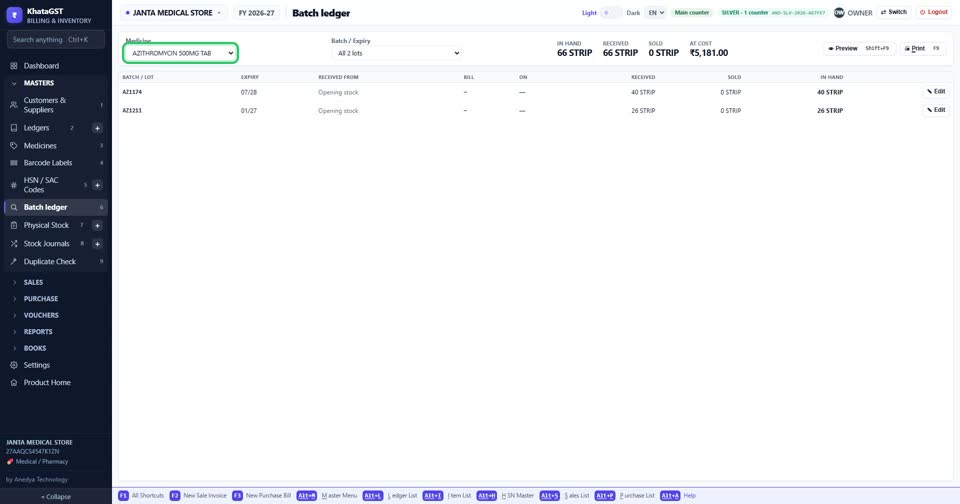Focus the Search anything field

point(56,40)
